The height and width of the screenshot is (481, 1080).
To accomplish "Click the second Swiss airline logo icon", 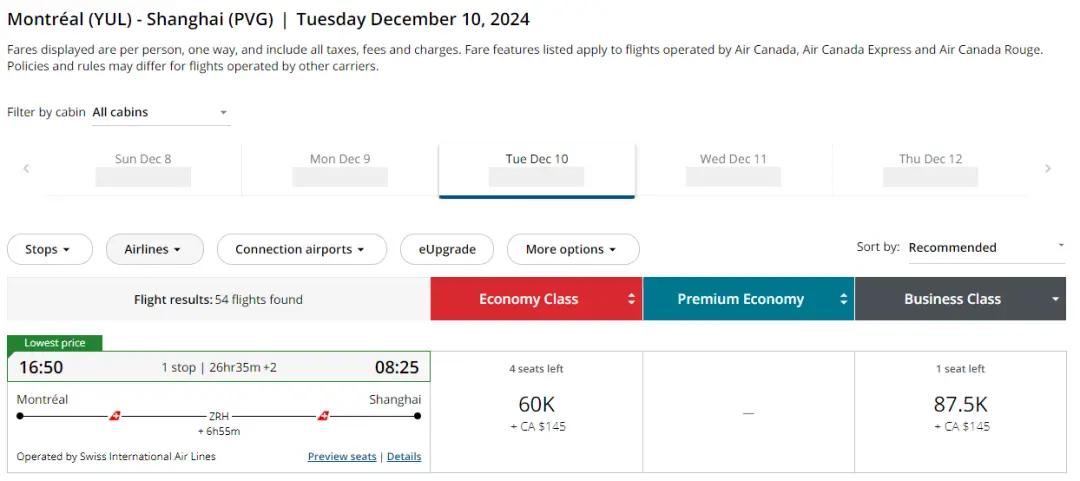I will (x=323, y=415).
